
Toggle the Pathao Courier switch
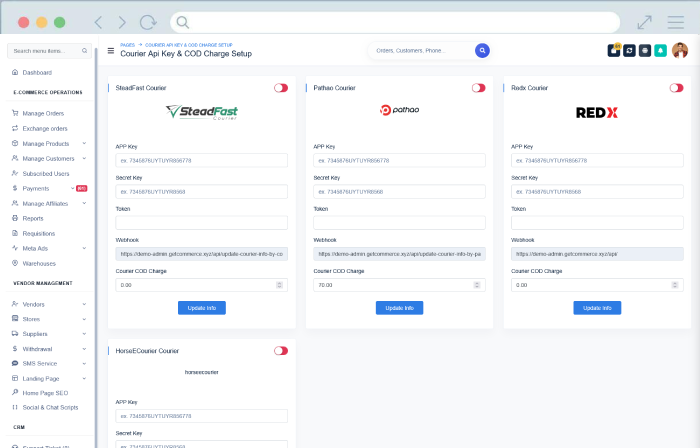click(479, 88)
